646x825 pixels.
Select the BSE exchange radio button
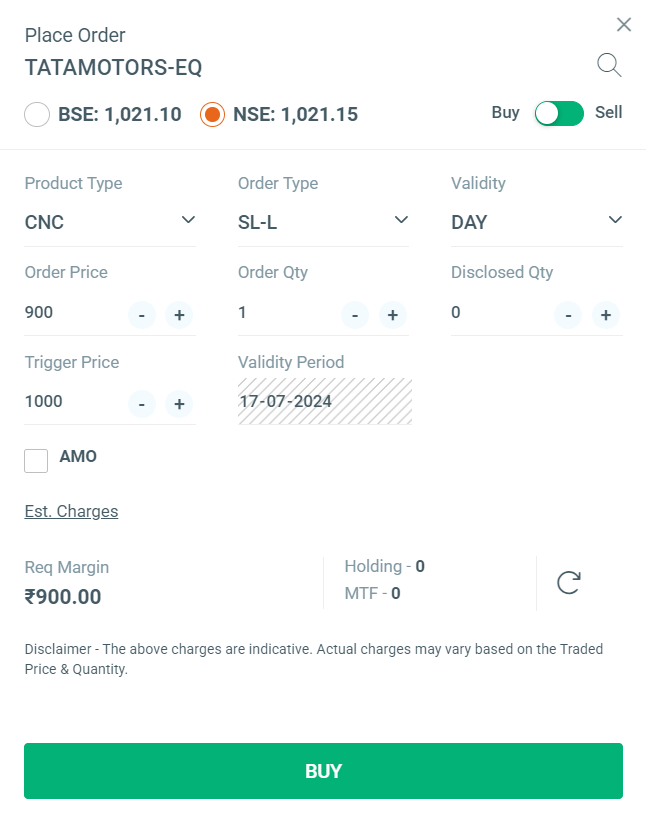(x=37, y=114)
